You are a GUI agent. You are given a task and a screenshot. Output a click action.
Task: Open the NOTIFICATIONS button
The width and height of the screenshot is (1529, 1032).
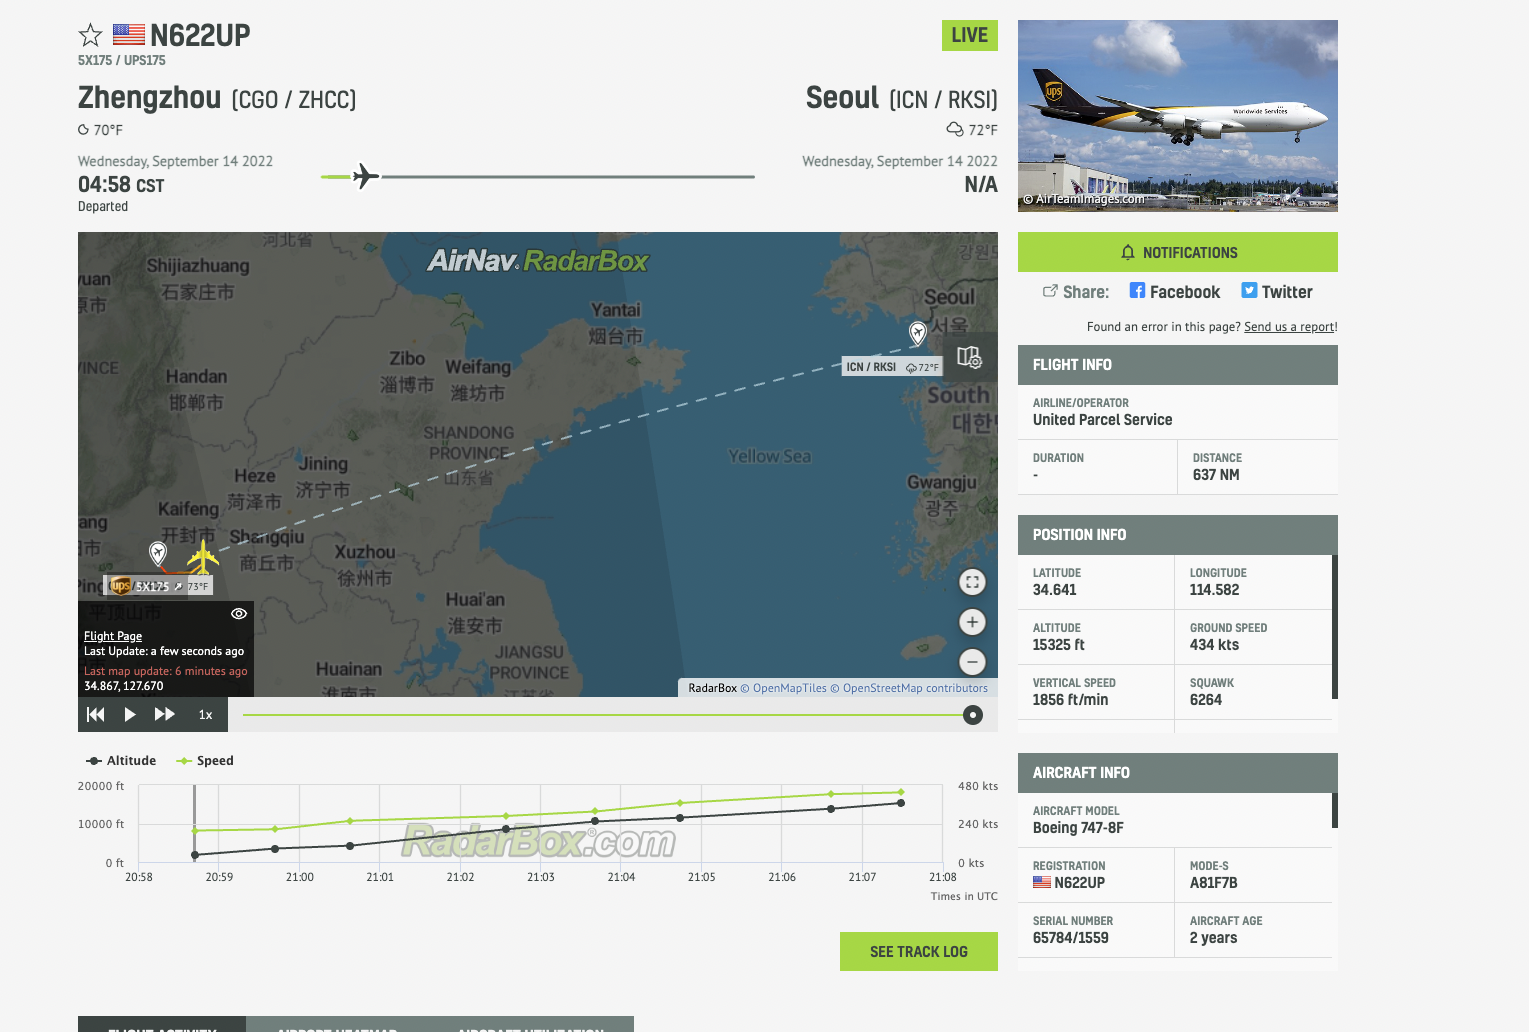pyautogui.click(x=1178, y=252)
